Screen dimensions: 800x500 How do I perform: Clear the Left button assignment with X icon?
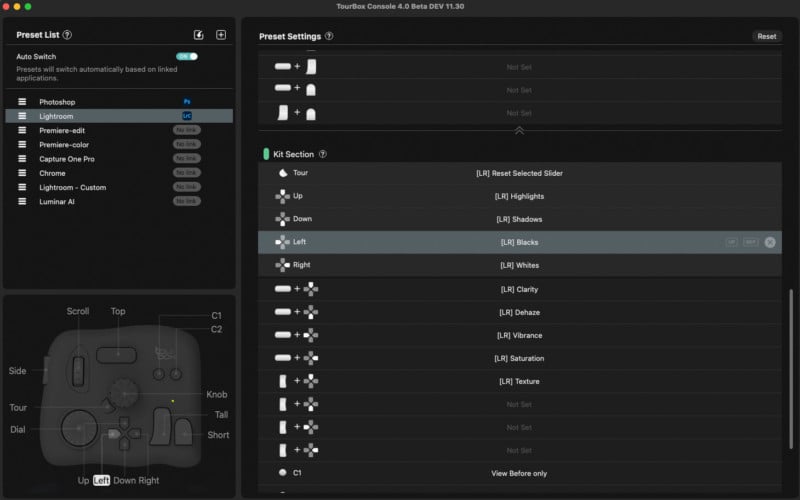click(770, 242)
